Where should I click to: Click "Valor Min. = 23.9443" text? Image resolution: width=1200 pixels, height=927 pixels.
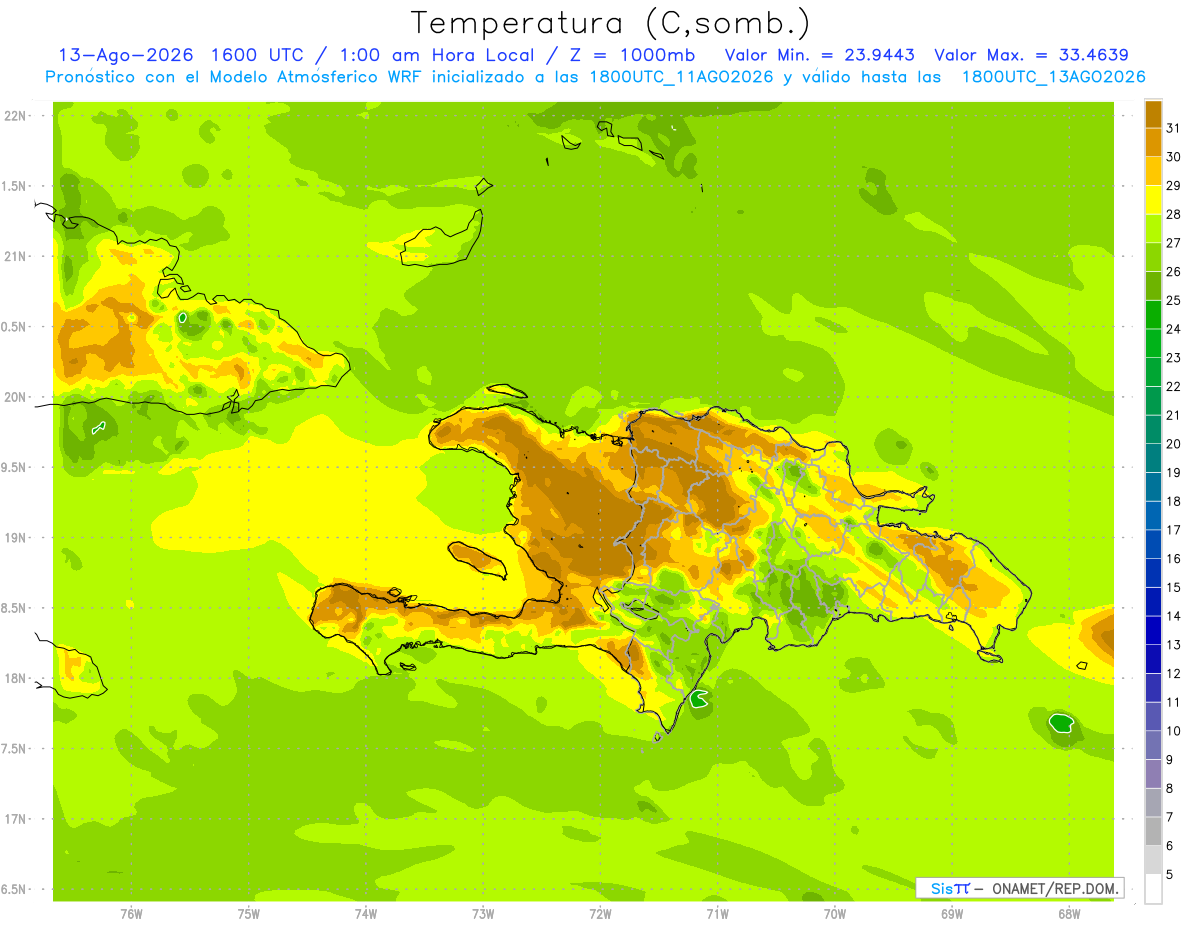[819, 55]
